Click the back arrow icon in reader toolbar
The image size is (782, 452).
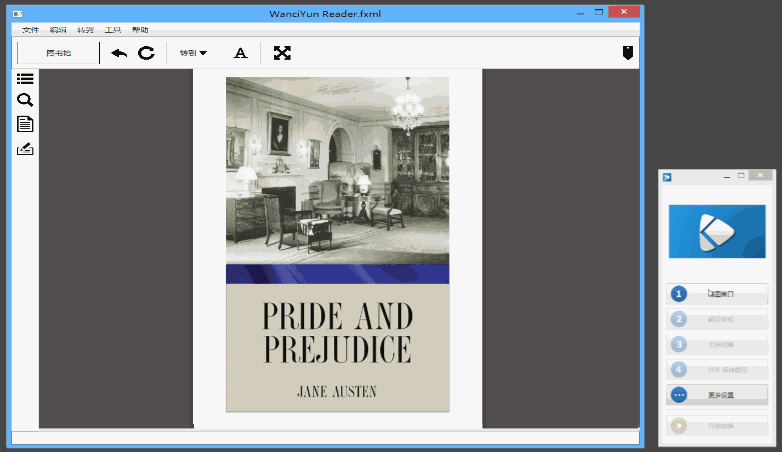pyautogui.click(x=119, y=53)
